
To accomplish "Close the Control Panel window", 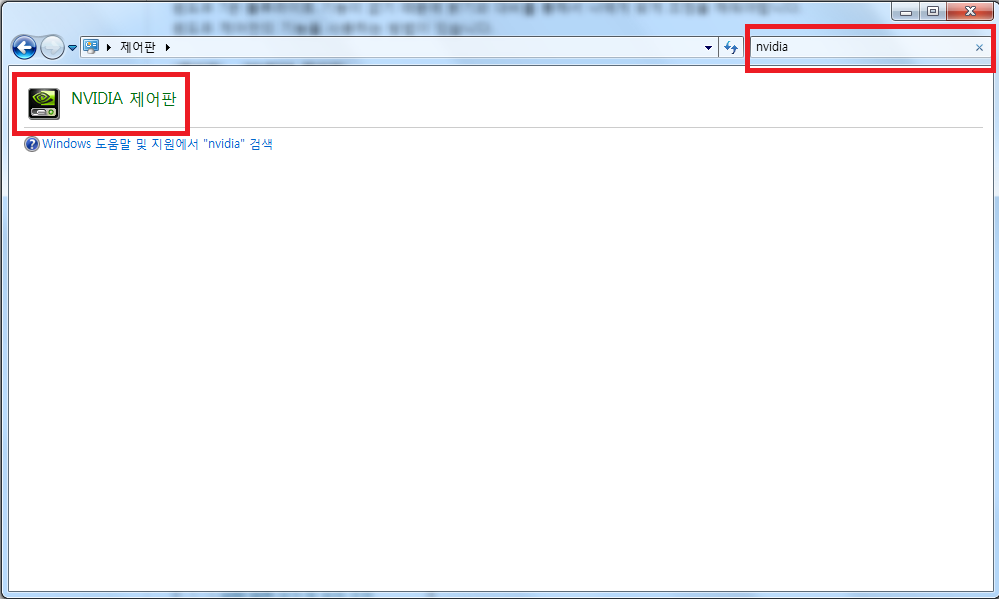I will tap(970, 11).
